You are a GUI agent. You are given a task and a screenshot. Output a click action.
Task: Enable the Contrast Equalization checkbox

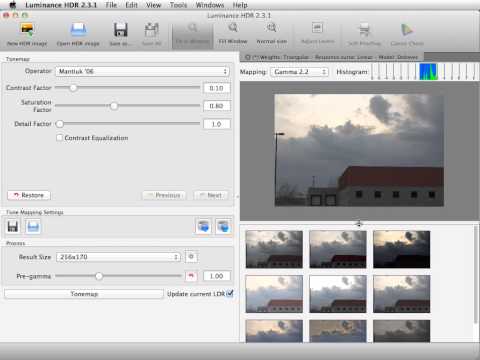pos(59,138)
